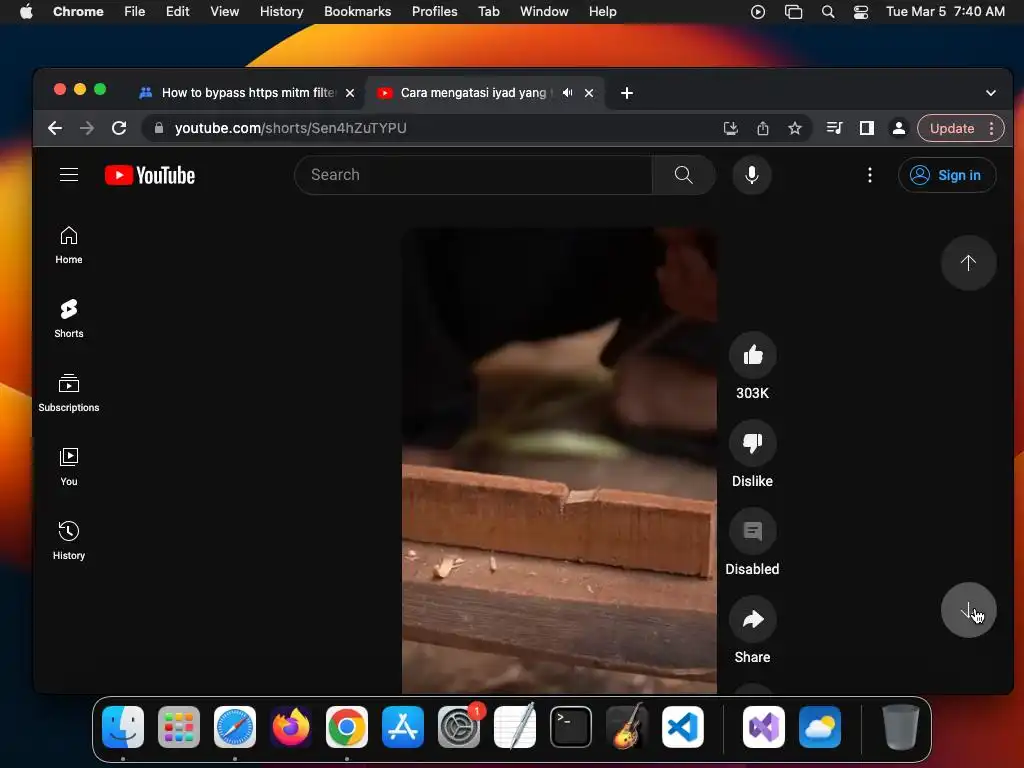Viewport: 1024px width, 768px height.
Task: Open Subscriptions in sidebar
Action: pyautogui.click(x=69, y=392)
